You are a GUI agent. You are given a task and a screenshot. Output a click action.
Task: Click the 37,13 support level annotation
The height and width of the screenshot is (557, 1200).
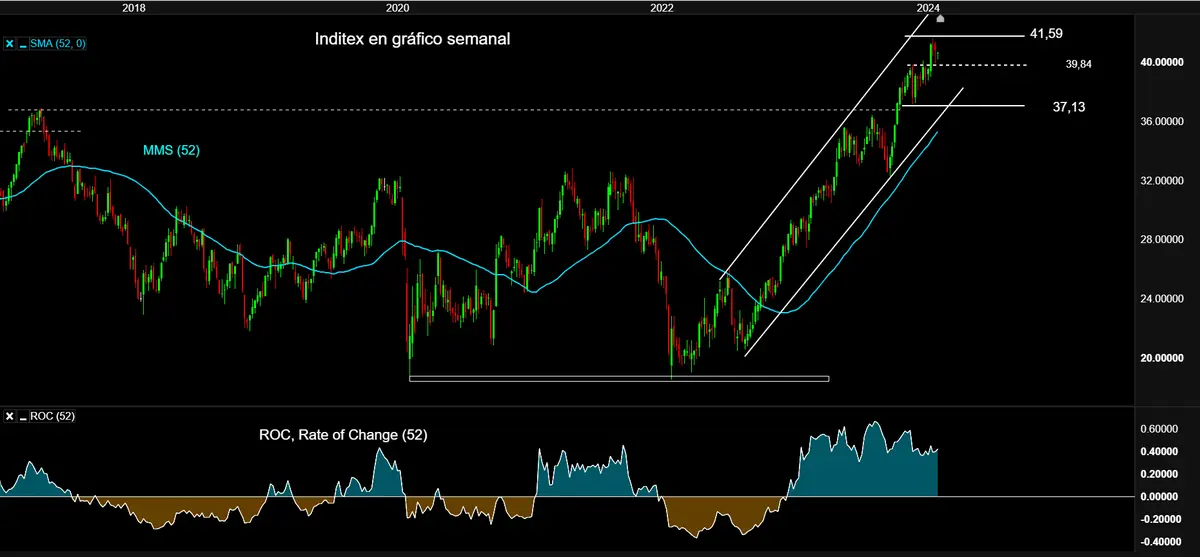1069,106
